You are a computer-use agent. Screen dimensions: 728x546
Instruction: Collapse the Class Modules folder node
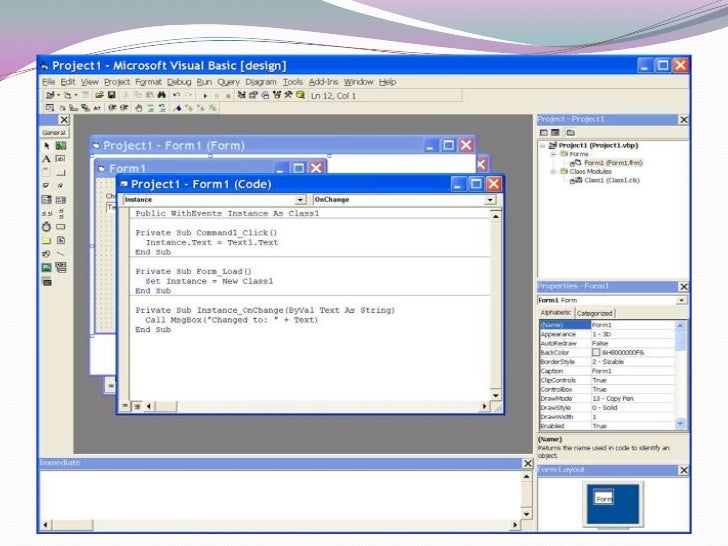(x=553, y=172)
